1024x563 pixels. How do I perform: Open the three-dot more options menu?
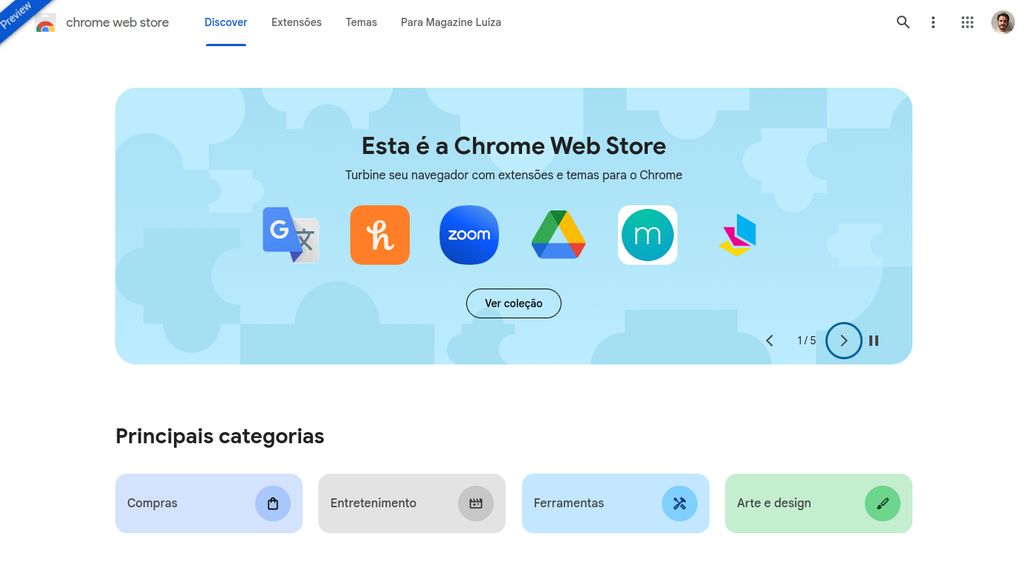click(x=933, y=22)
